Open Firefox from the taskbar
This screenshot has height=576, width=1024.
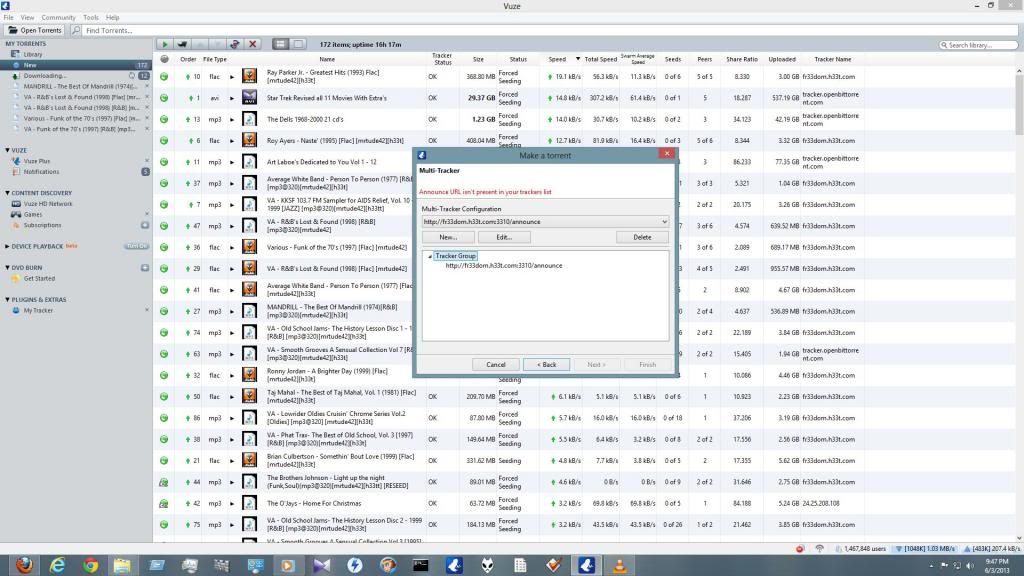(x=24, y=566)
